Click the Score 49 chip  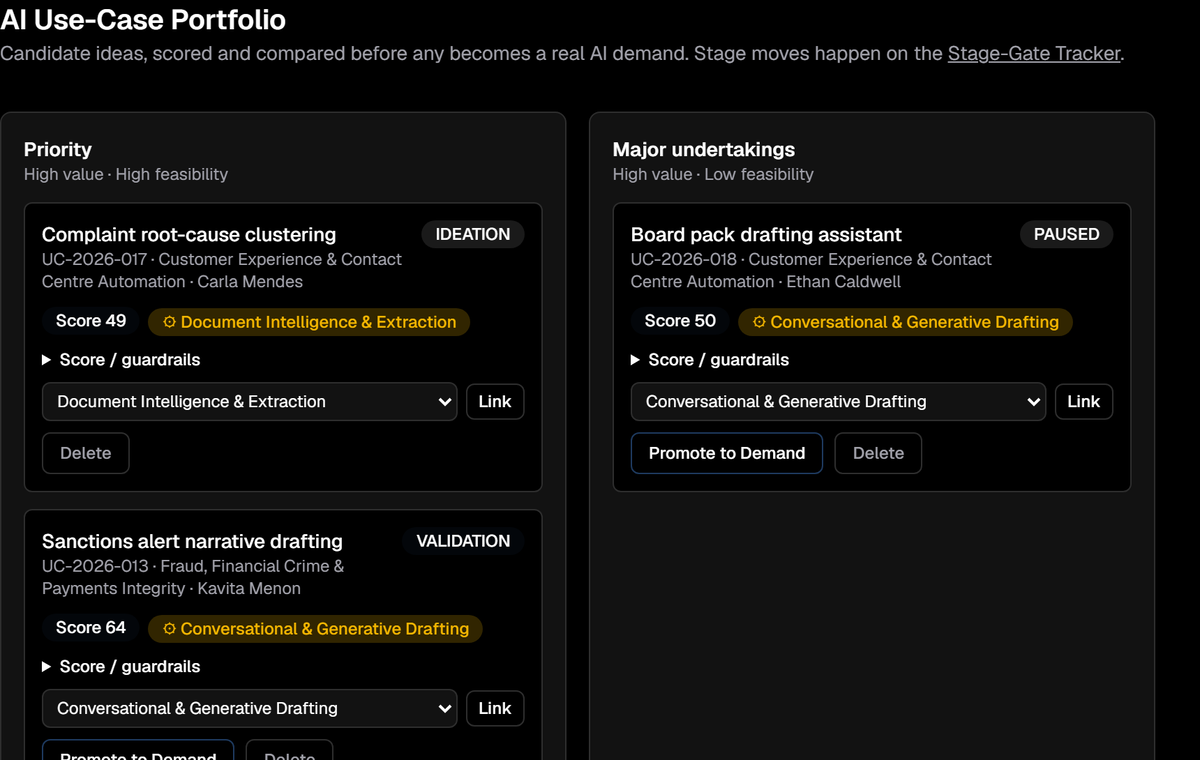[91, 321]
